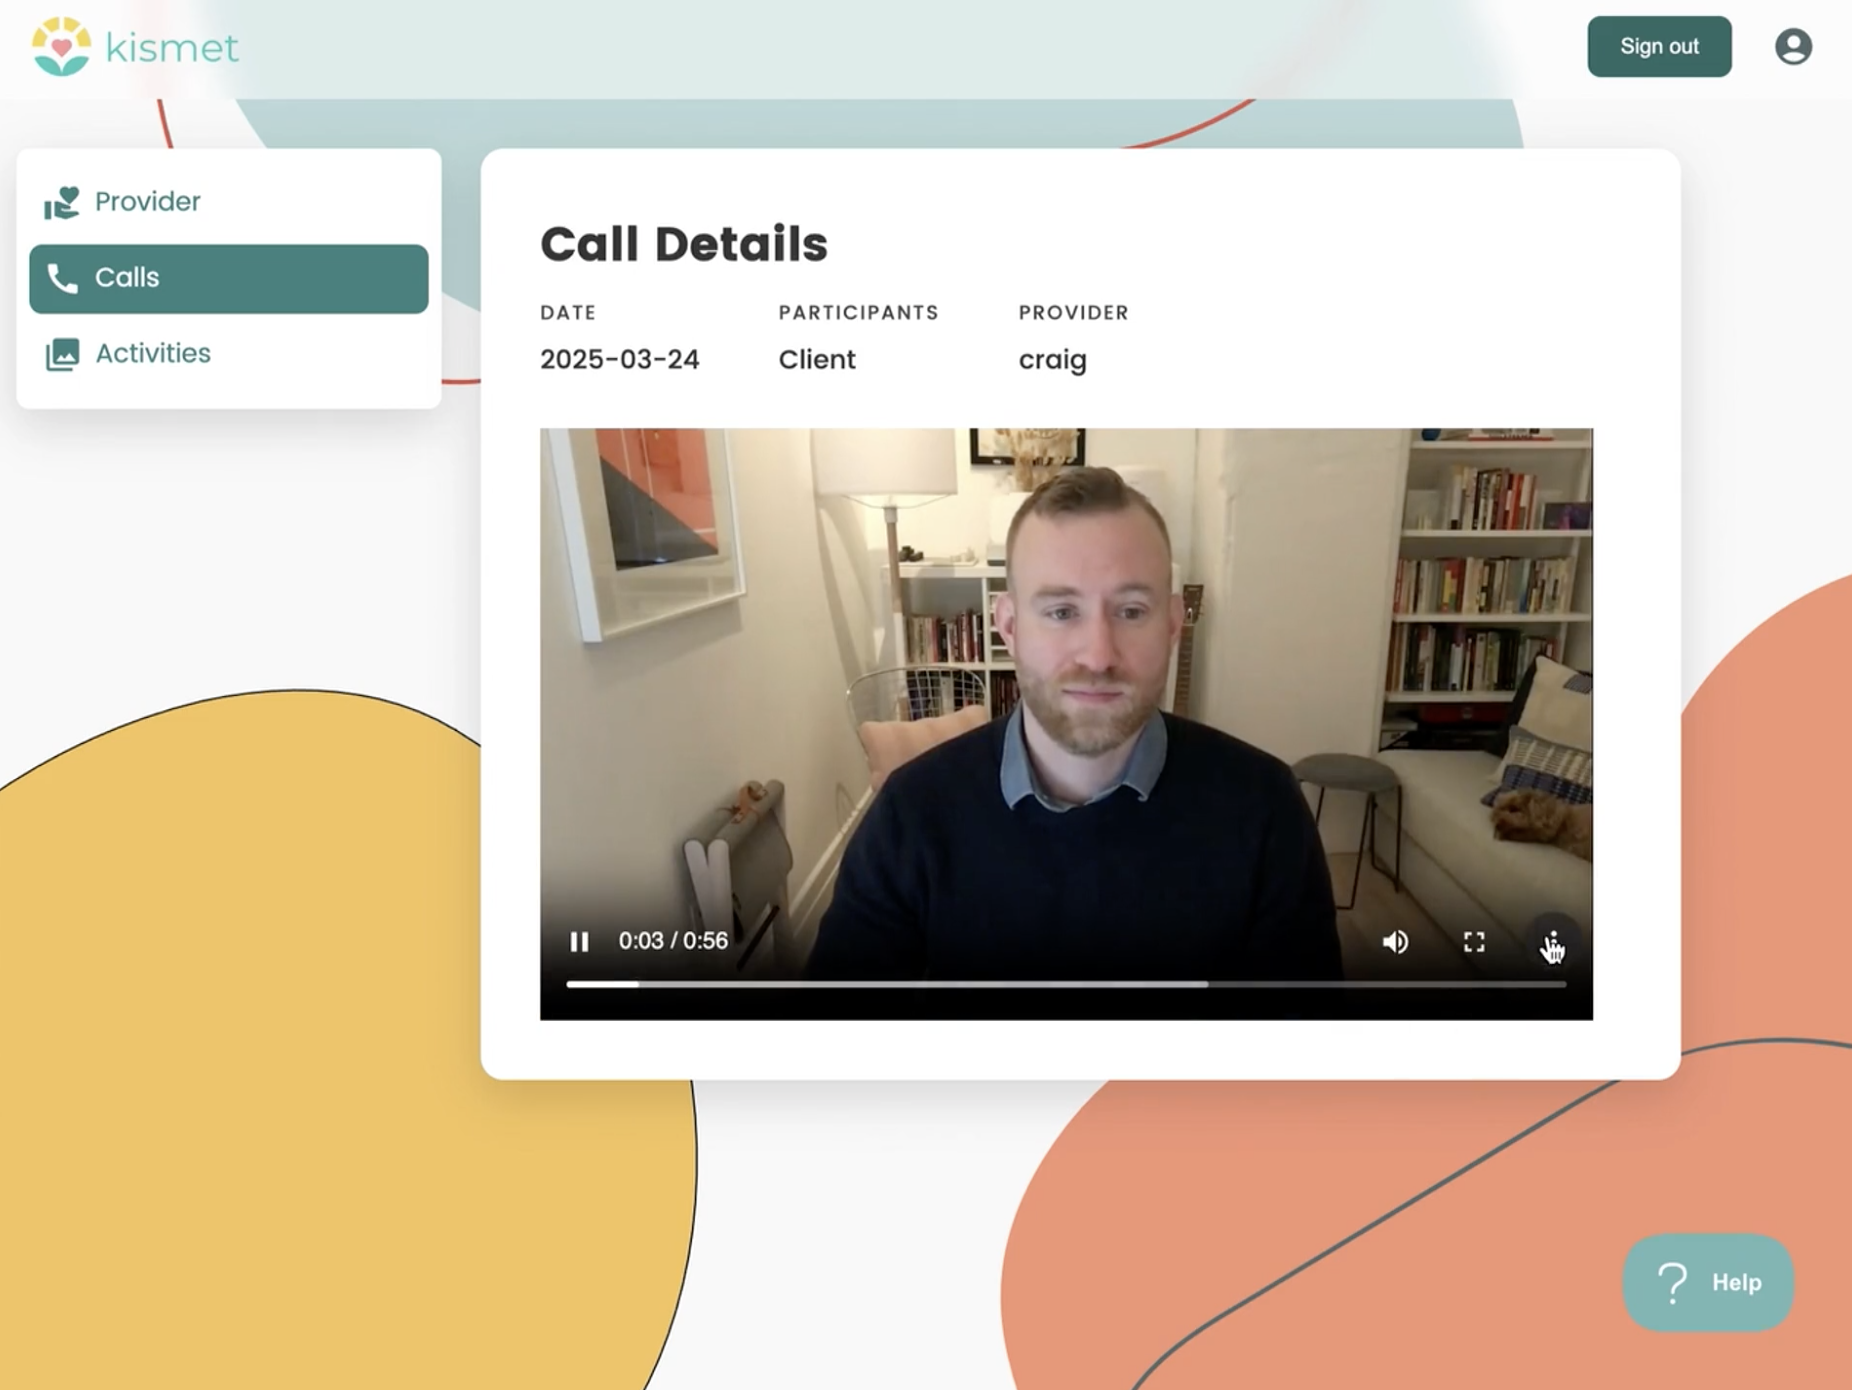Open the user profile account icon

[1793, 47]
